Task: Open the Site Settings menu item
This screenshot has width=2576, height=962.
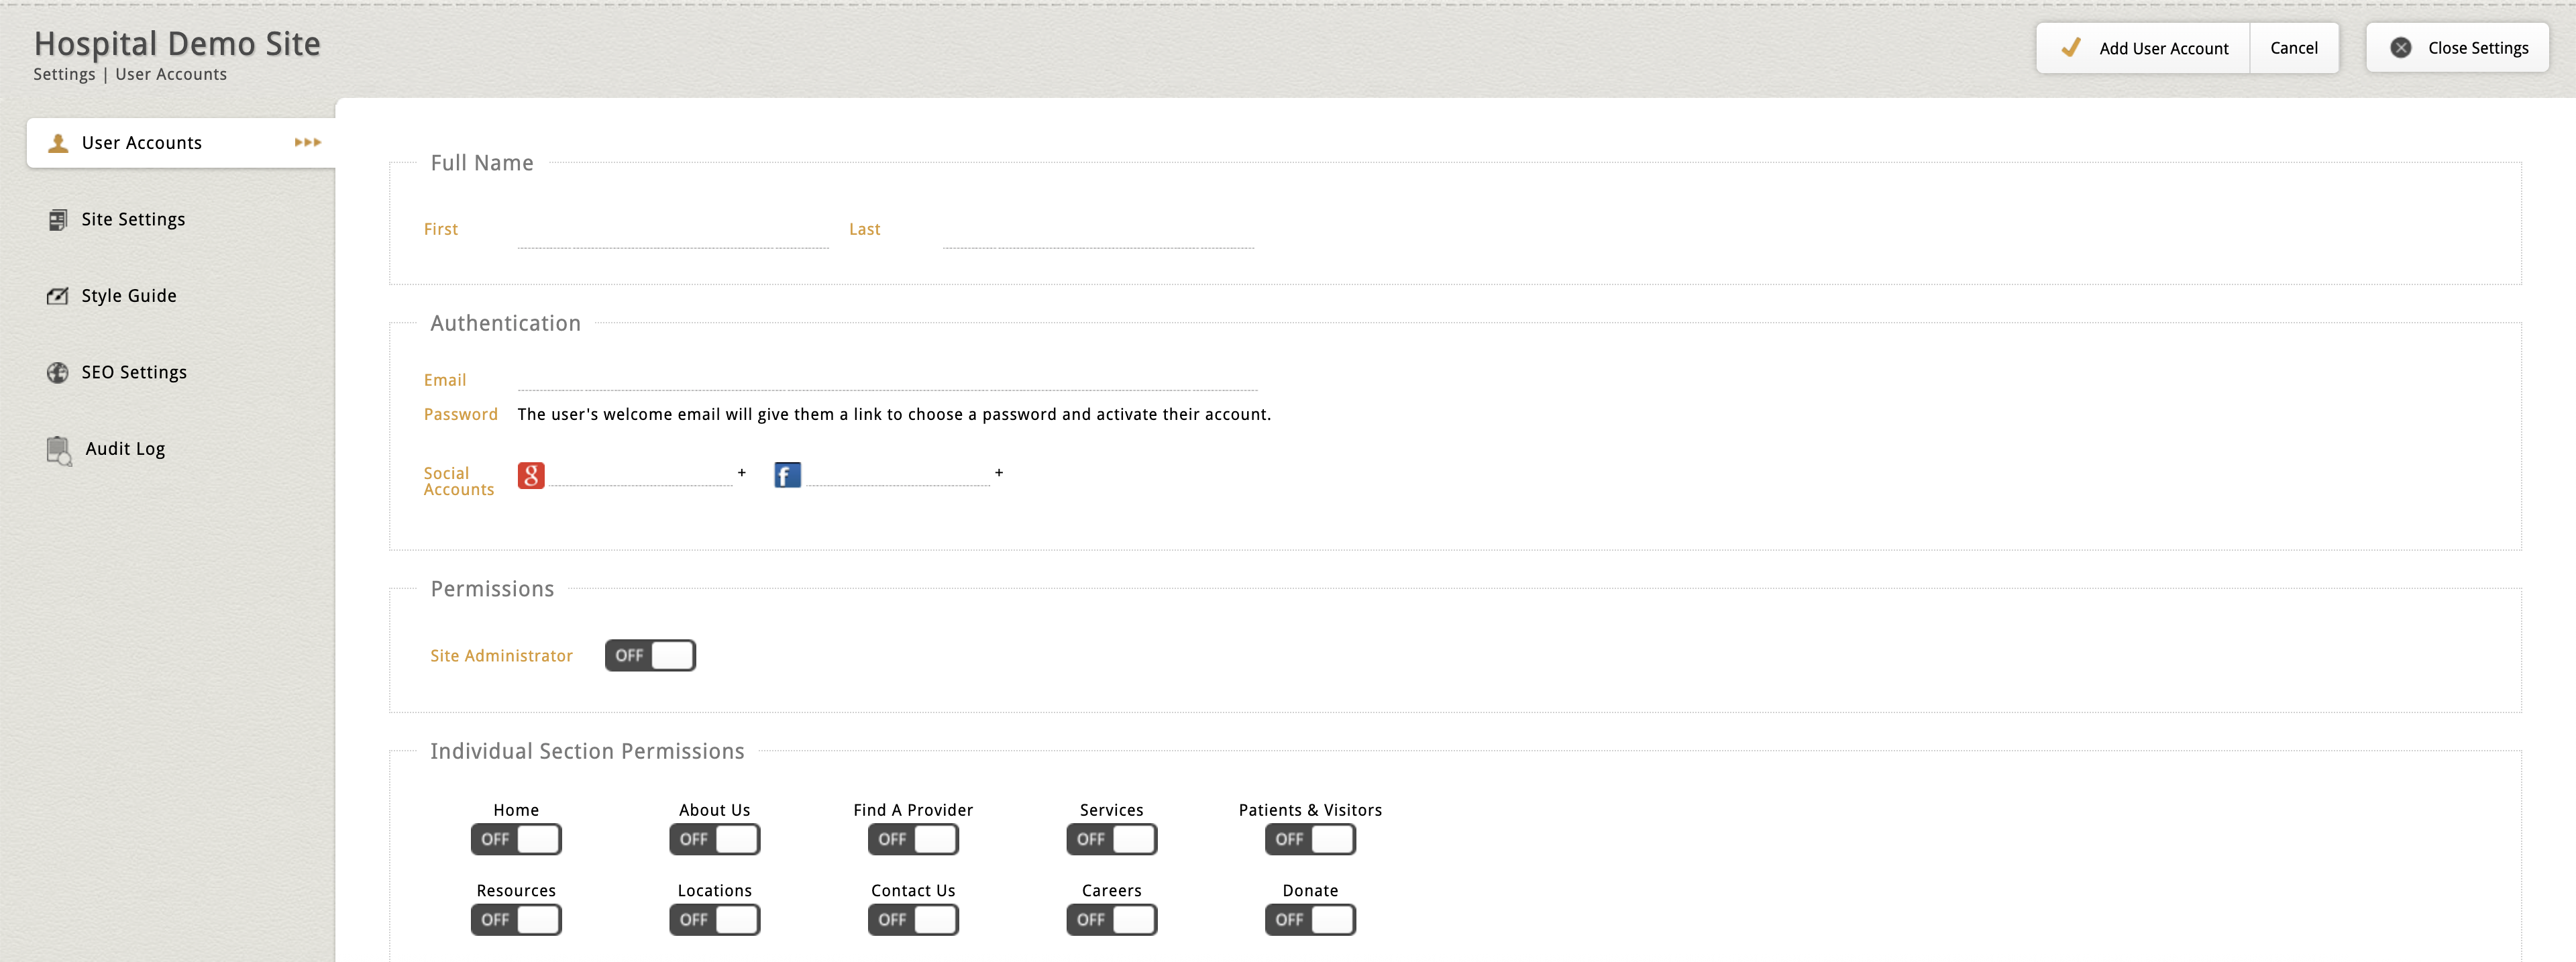Action: coord(133,220)
